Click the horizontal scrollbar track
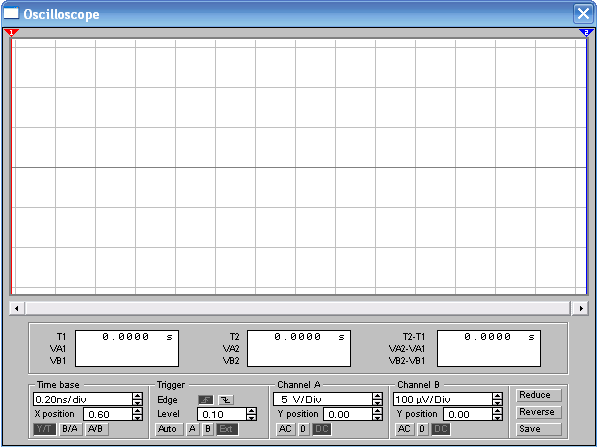 [298, 308]
